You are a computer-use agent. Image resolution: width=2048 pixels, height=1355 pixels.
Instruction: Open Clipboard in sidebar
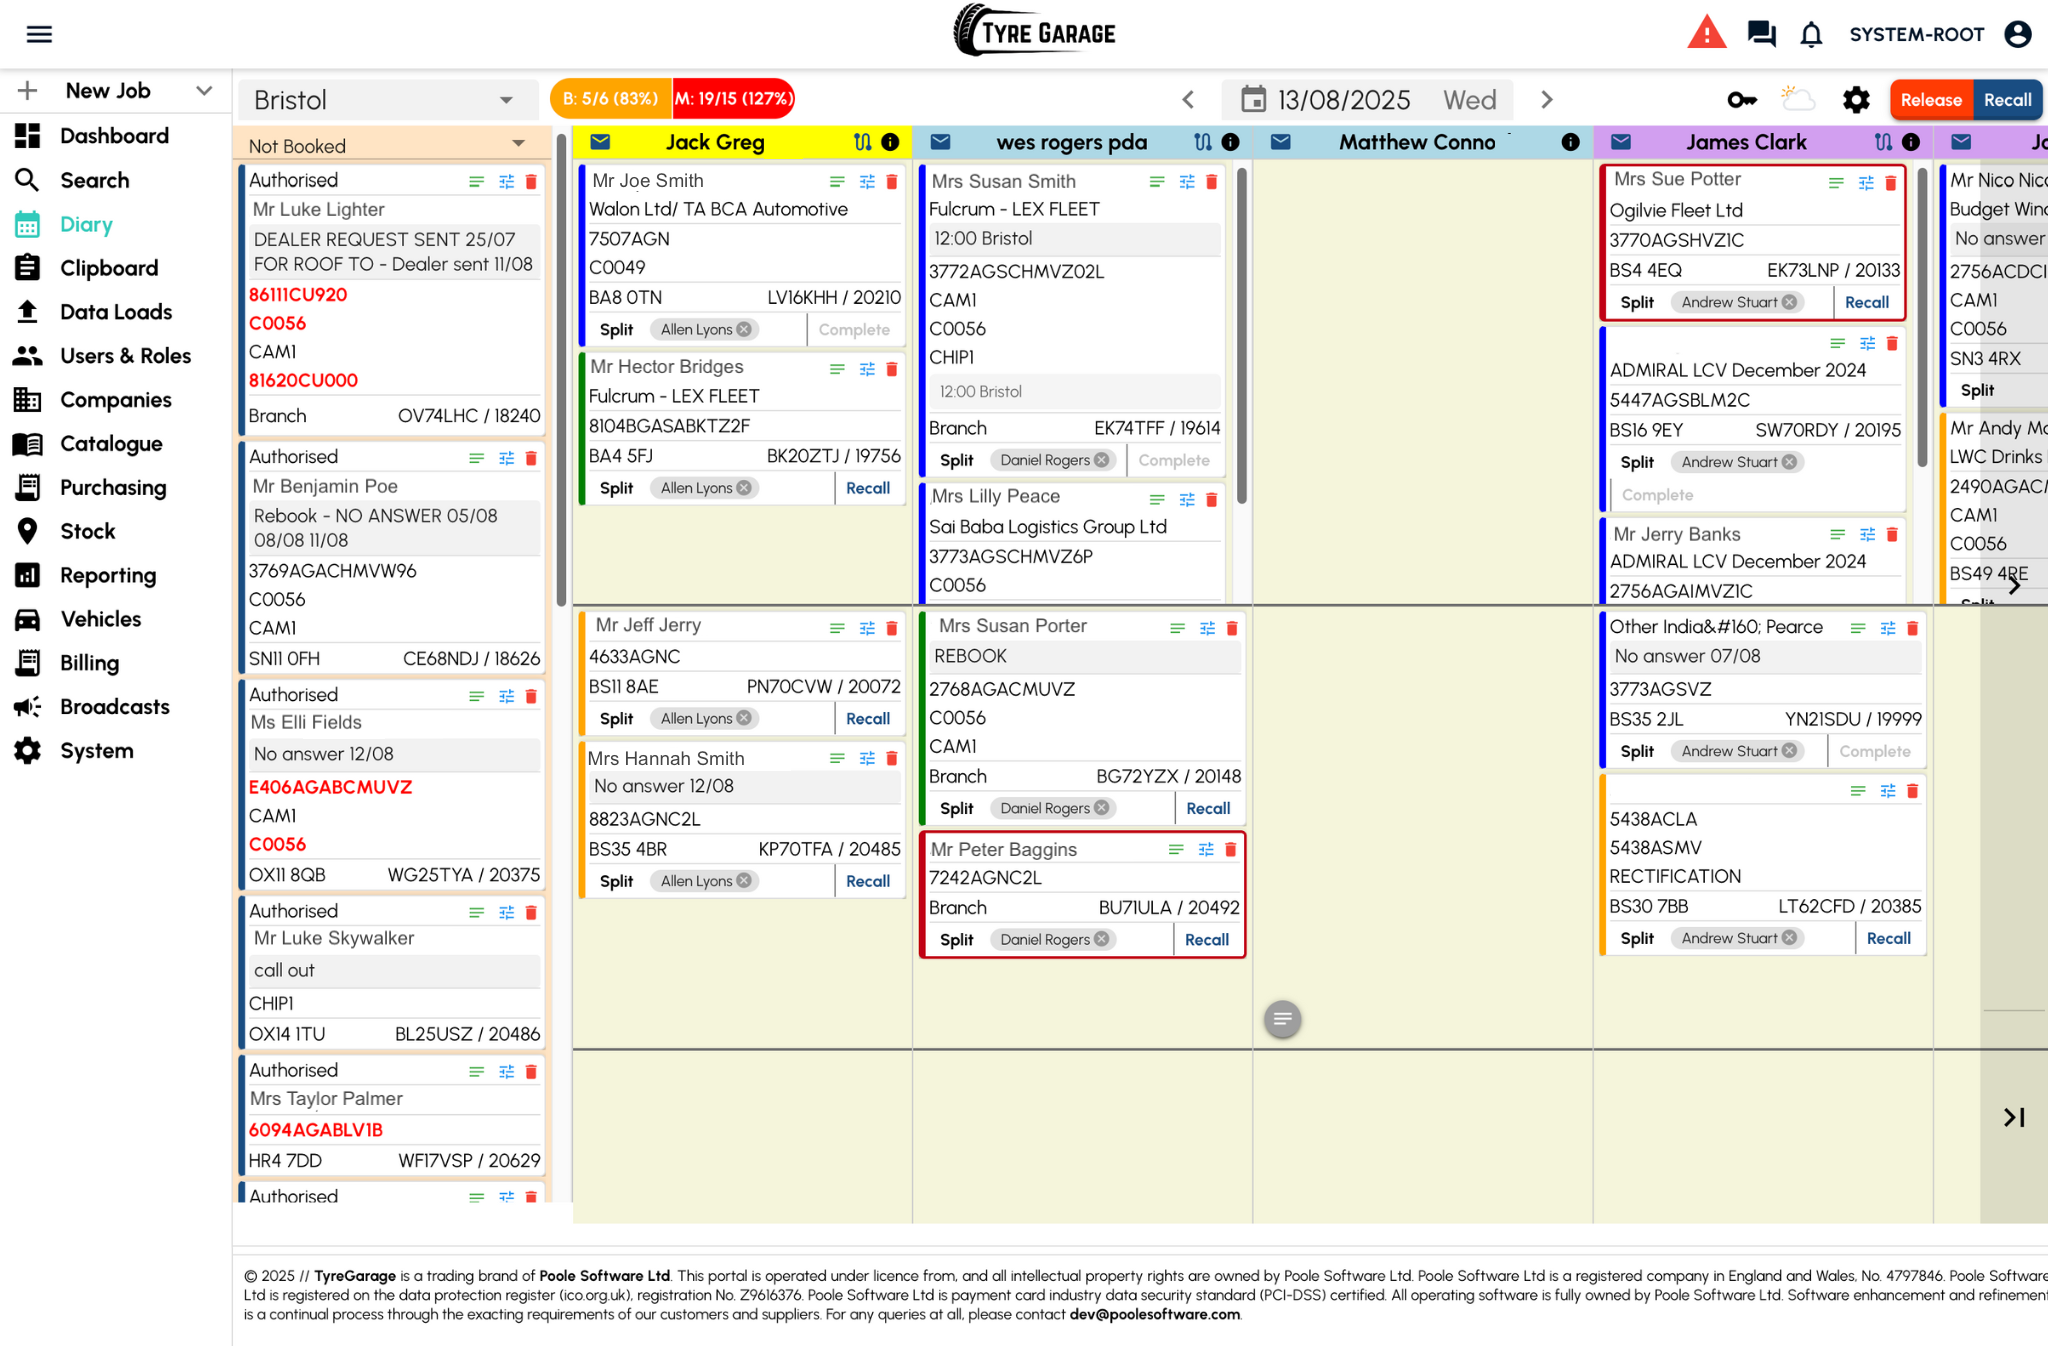pos(109,268)
